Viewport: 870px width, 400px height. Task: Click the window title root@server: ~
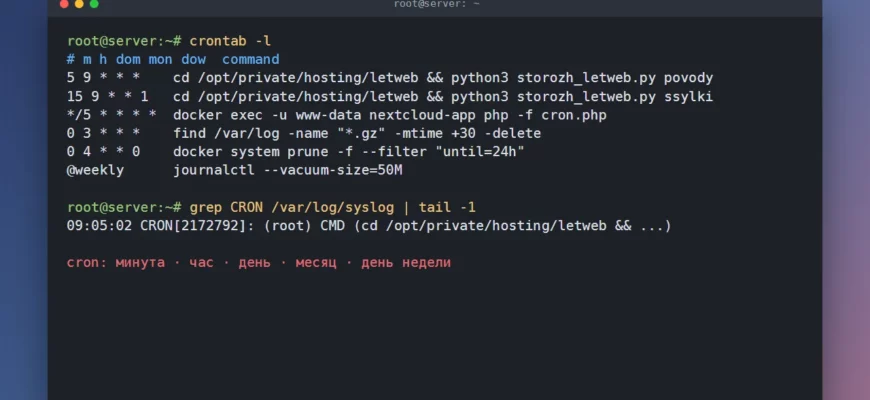[436, 4]
